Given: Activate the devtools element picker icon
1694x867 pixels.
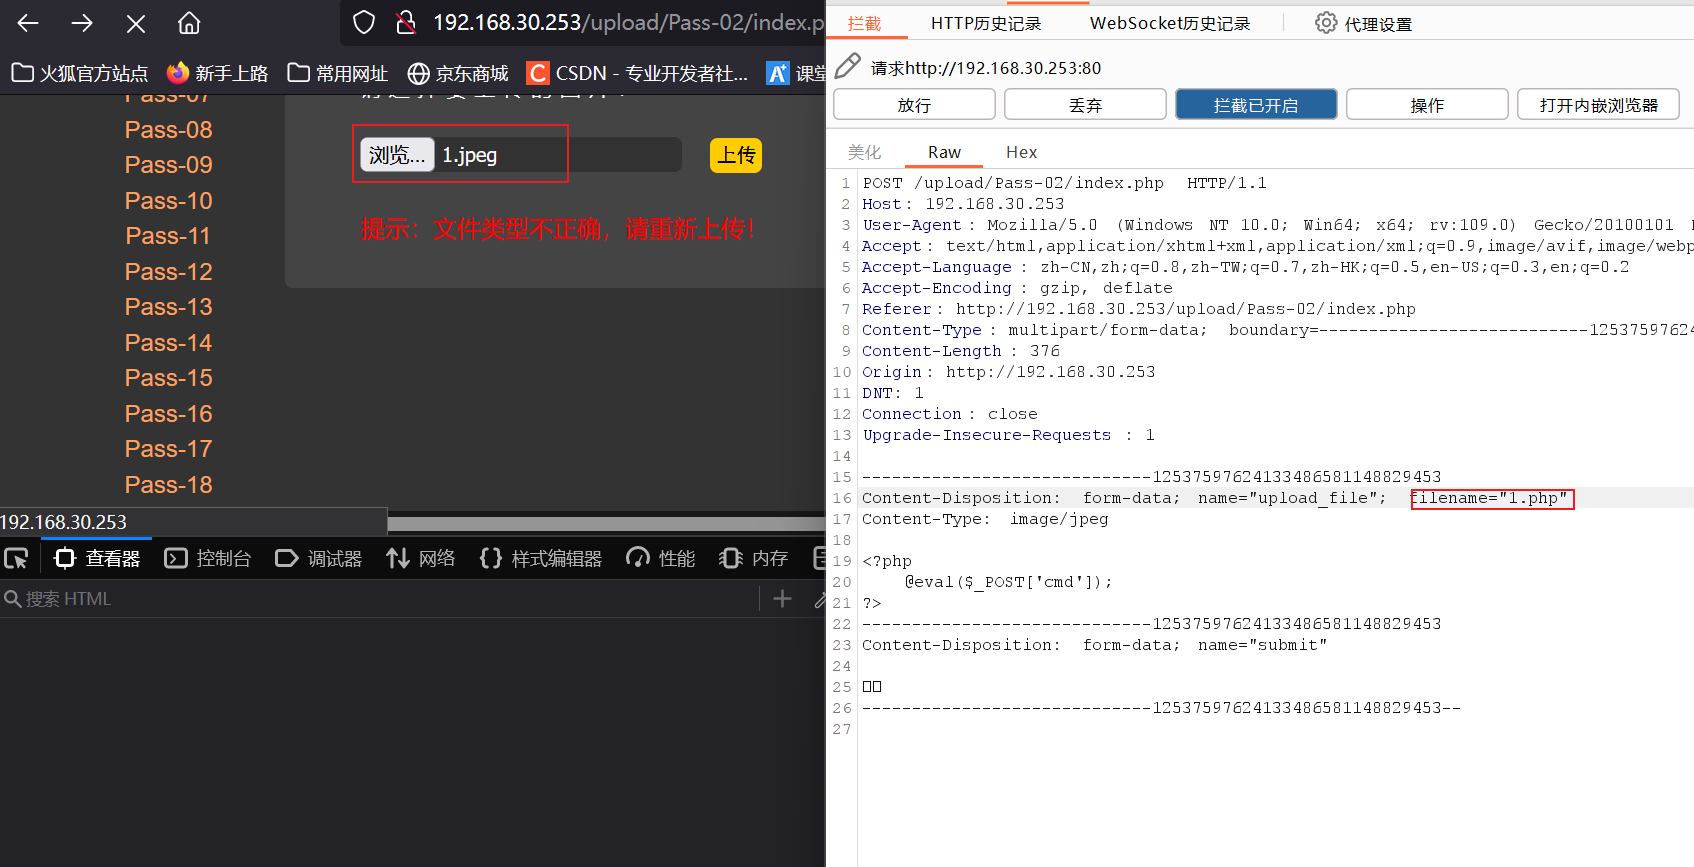Looking at the screenshot, I should (17, 558).
